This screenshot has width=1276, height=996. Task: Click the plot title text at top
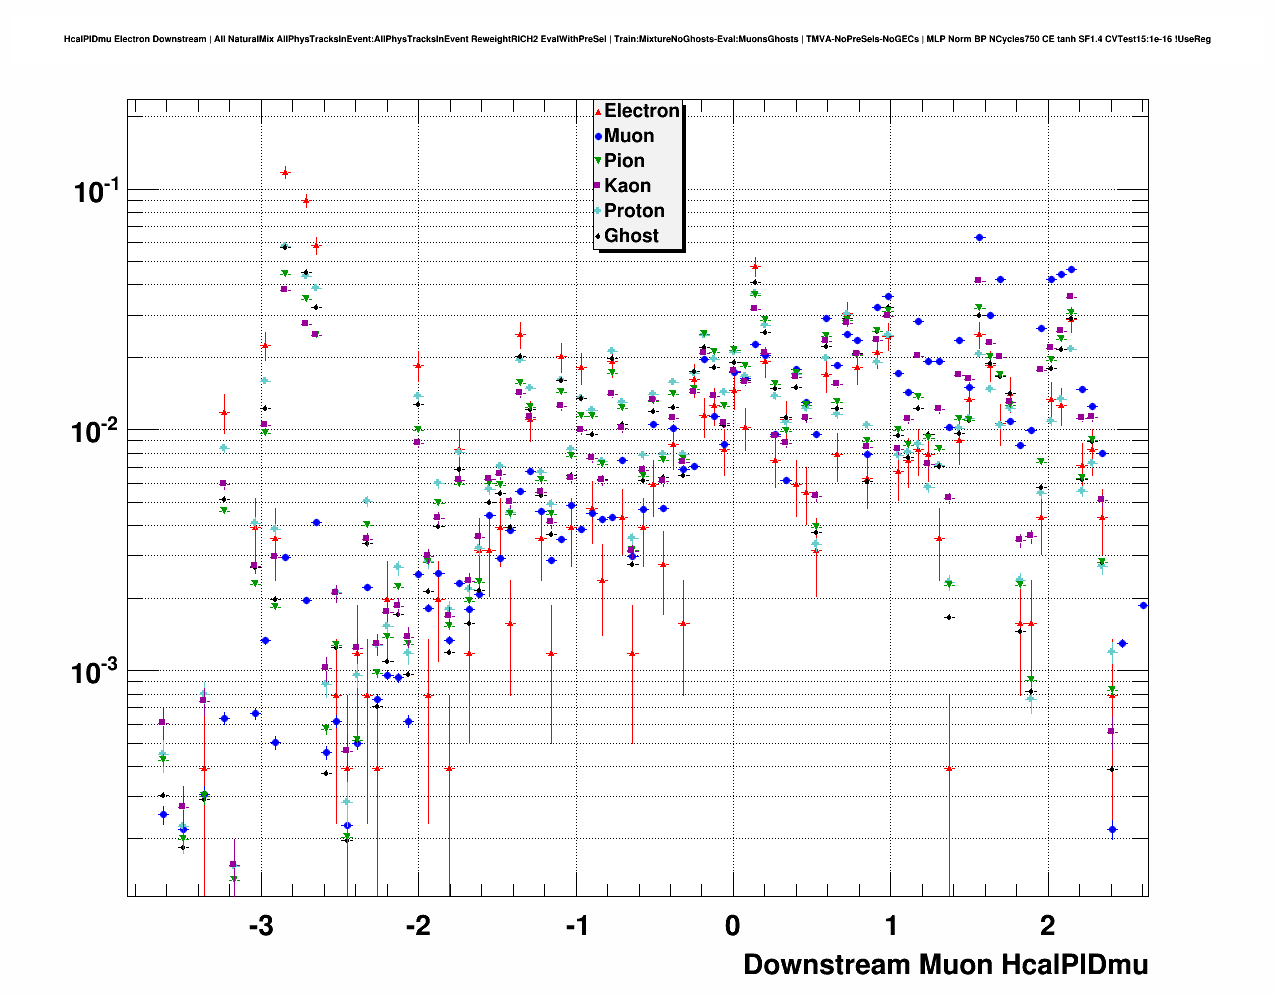coord(637,39)
